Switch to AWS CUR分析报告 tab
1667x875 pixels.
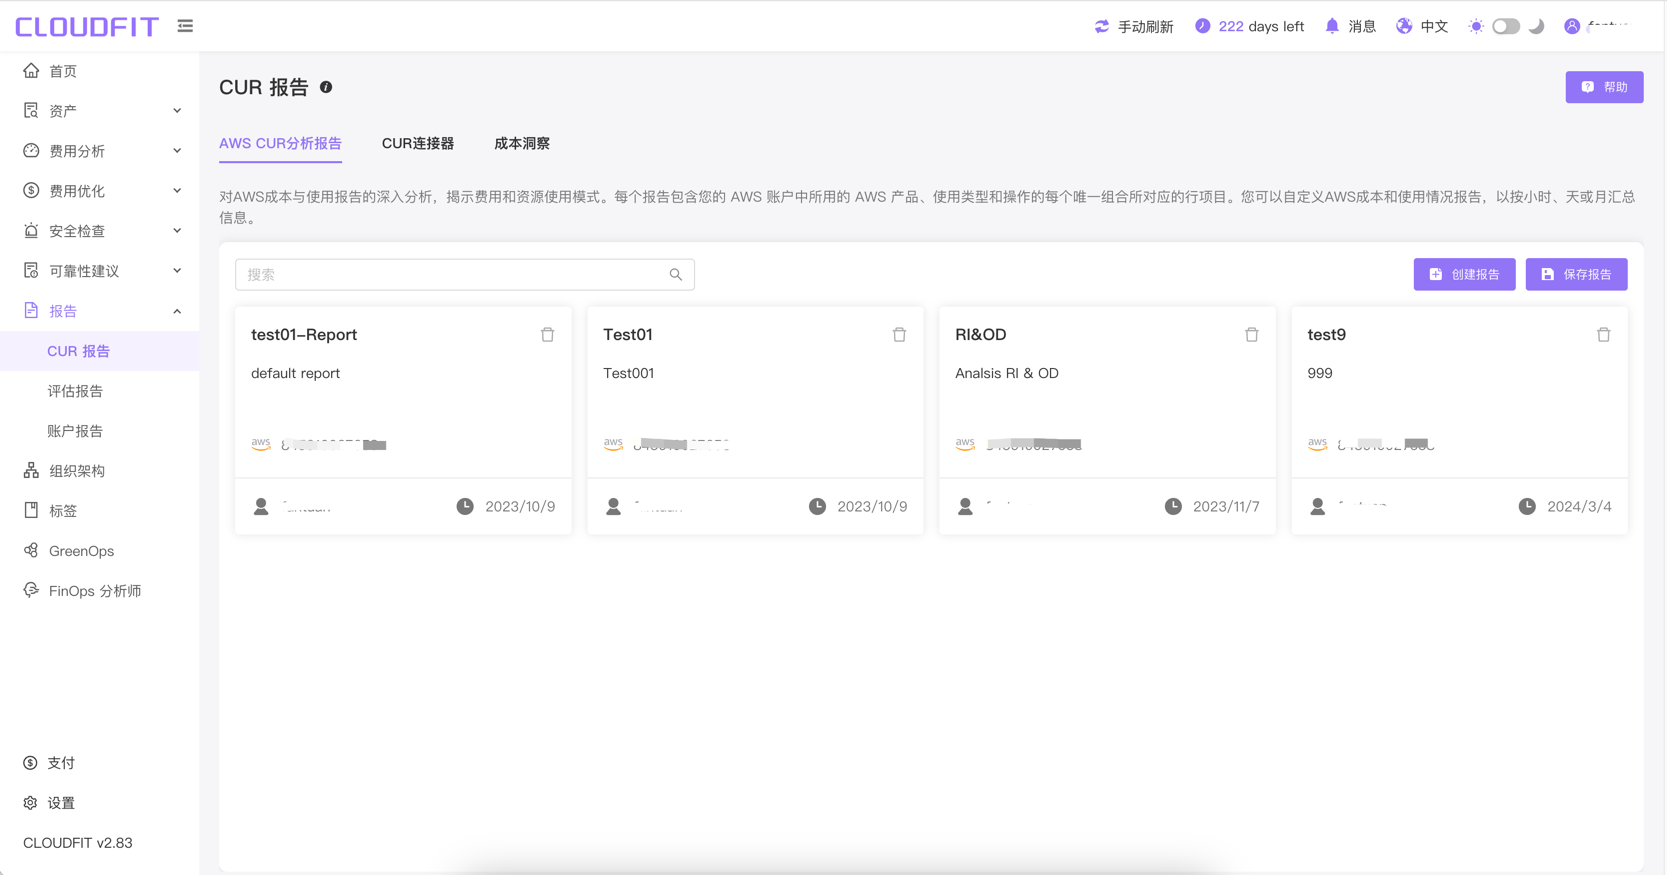(x=280, y=143)
